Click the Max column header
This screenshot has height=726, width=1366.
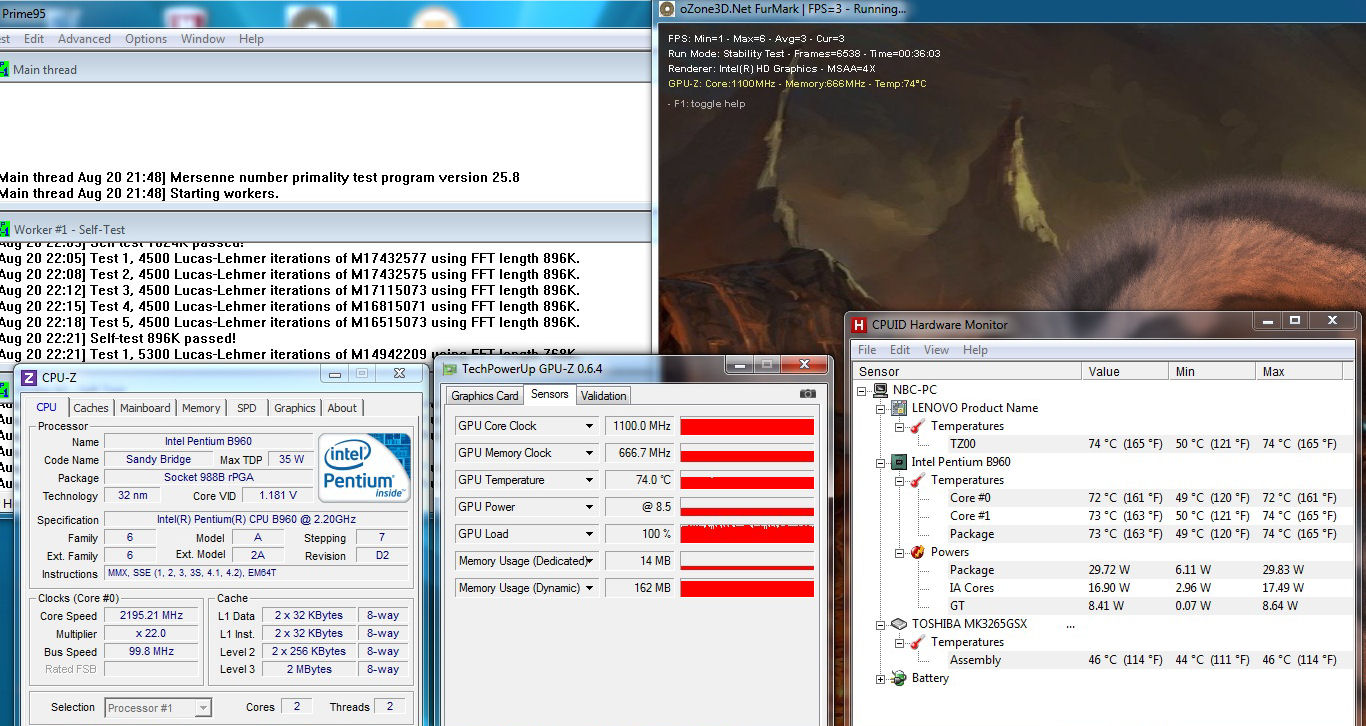(1301, 371)
